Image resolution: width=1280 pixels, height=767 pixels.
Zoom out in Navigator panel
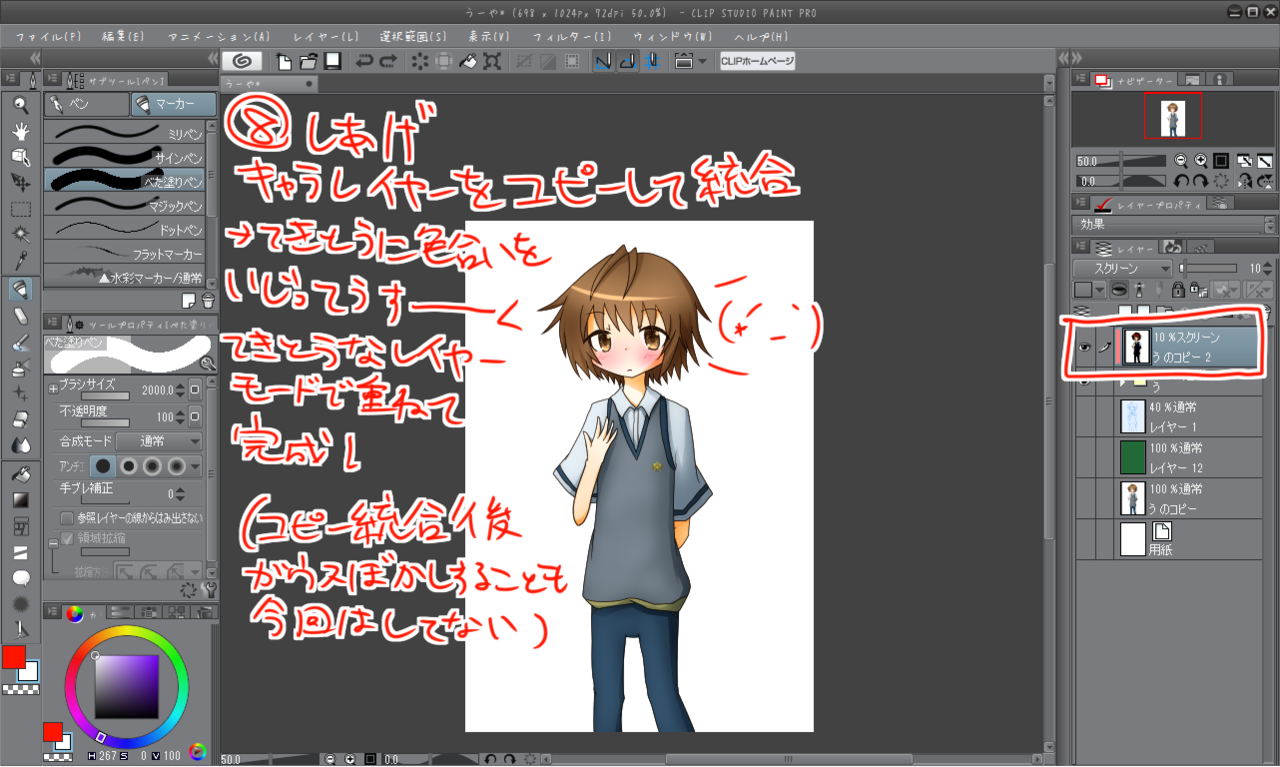(1181, 161)
